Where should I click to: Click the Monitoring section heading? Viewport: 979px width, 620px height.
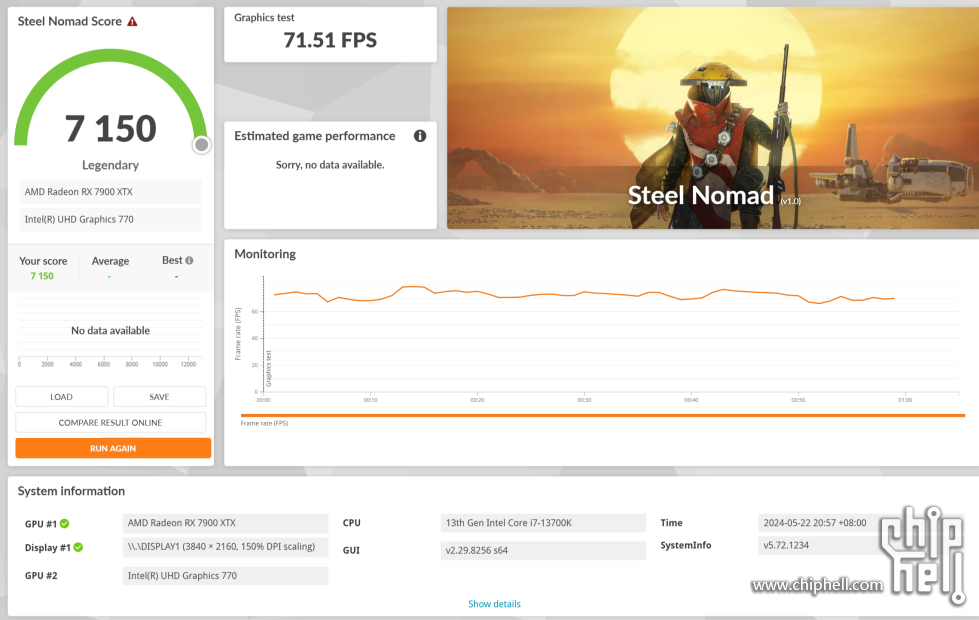[x=265, y=254]
